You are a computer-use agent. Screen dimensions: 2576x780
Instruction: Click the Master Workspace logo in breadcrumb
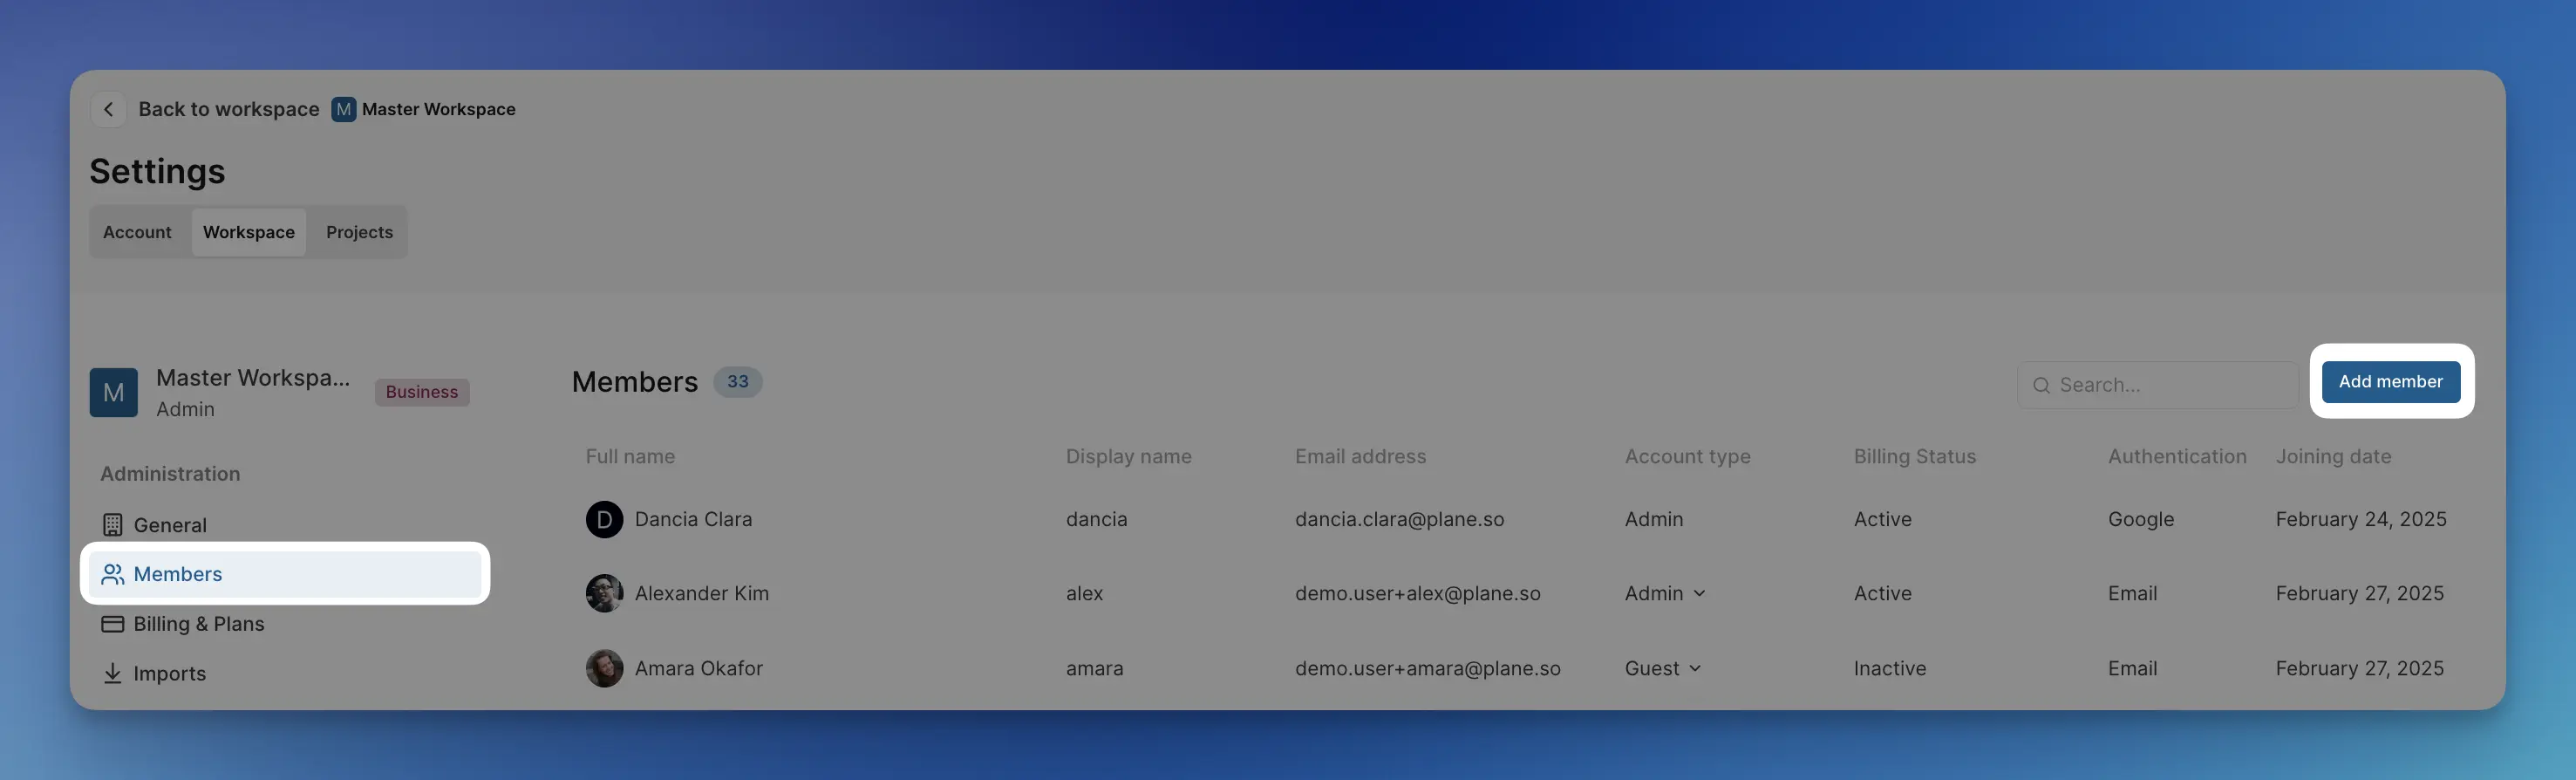pos(343,109)
